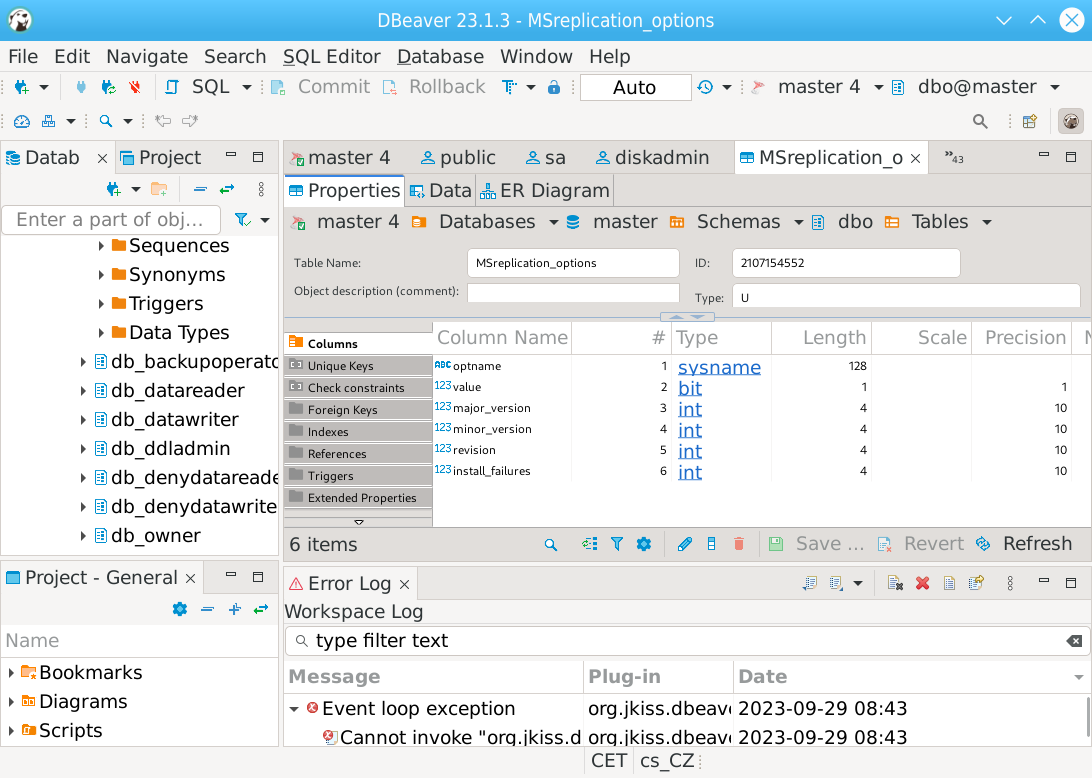The height and width of the screenshot is (778, 1092).
Task: Click the Error Log filter text field
Action: tap(686, 641)
